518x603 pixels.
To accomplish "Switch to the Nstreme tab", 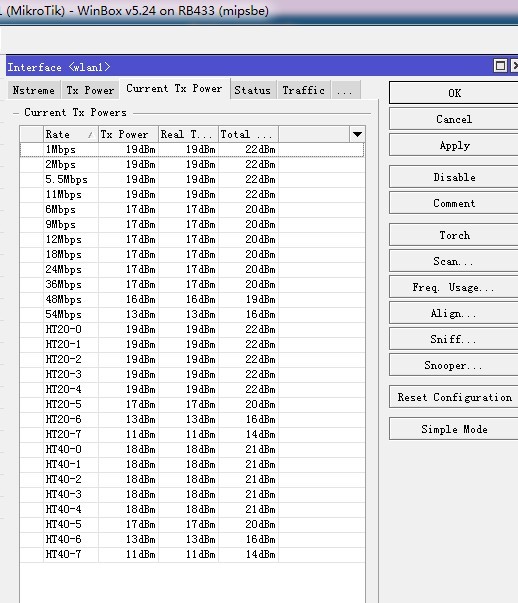I will tap(33, 90).
